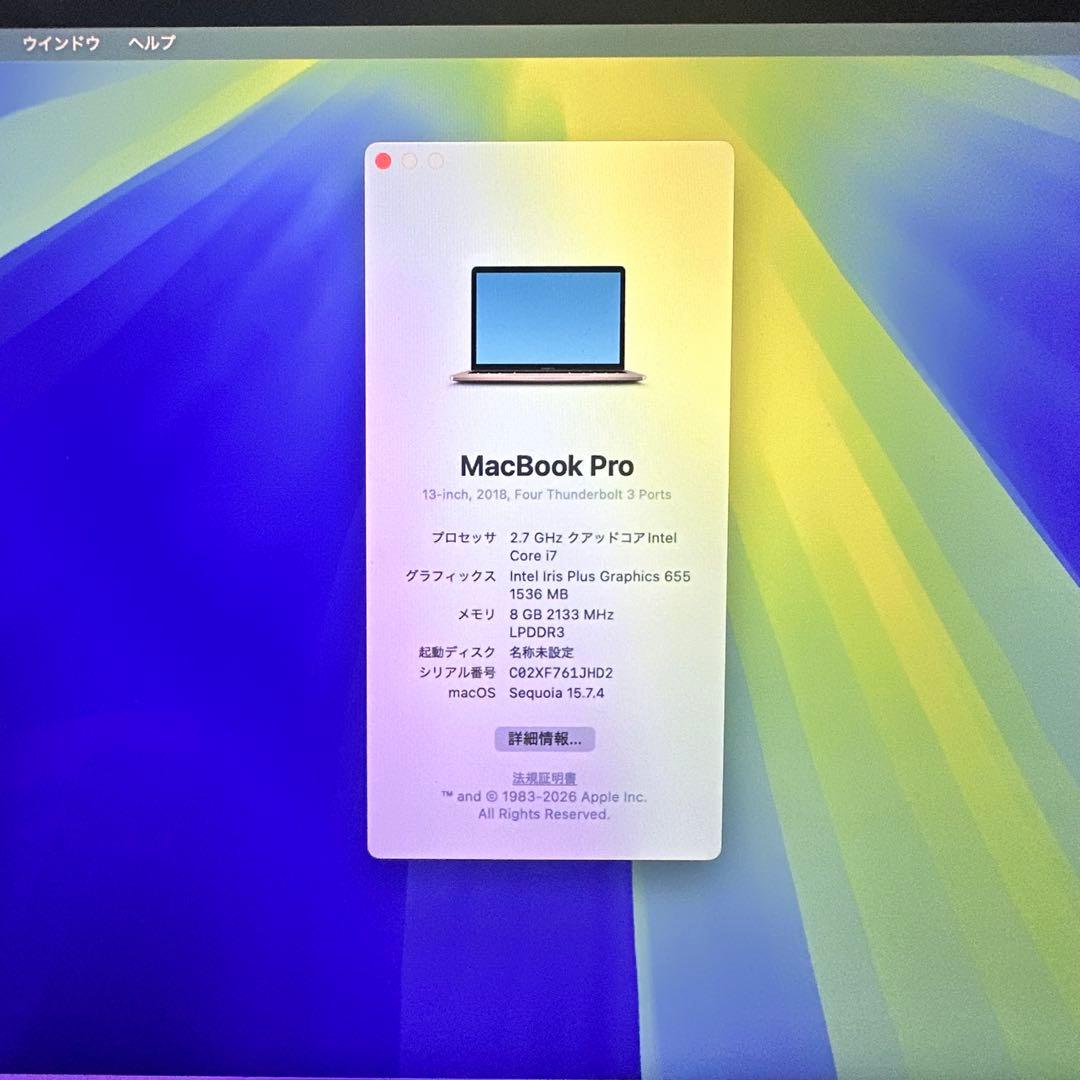The height and width of the screenshot is (1080, 1080).
Task: Click the macOS label
Action: click(472, 693)
